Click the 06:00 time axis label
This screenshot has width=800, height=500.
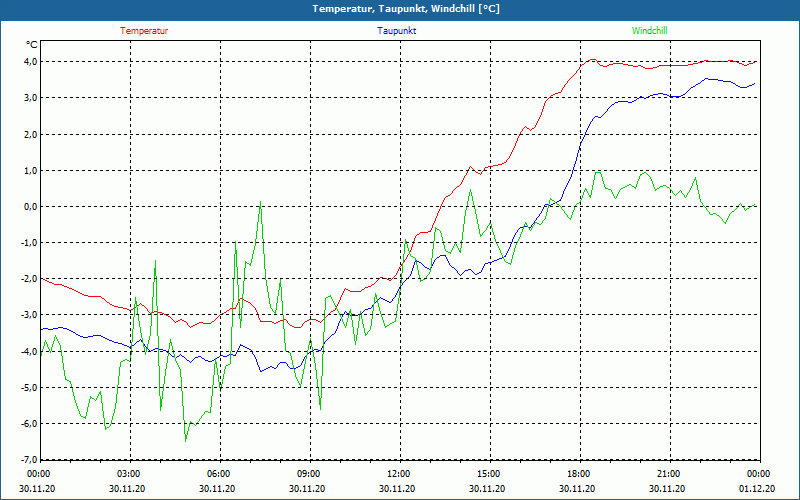click(x=220, y=474)
